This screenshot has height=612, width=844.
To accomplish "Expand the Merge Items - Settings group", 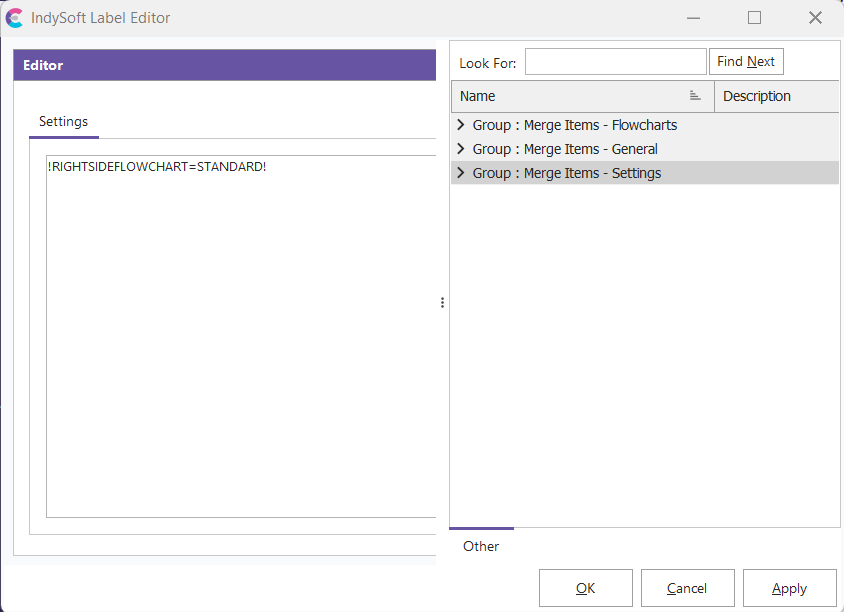I will pyautogui.click(x=461, y=173).
